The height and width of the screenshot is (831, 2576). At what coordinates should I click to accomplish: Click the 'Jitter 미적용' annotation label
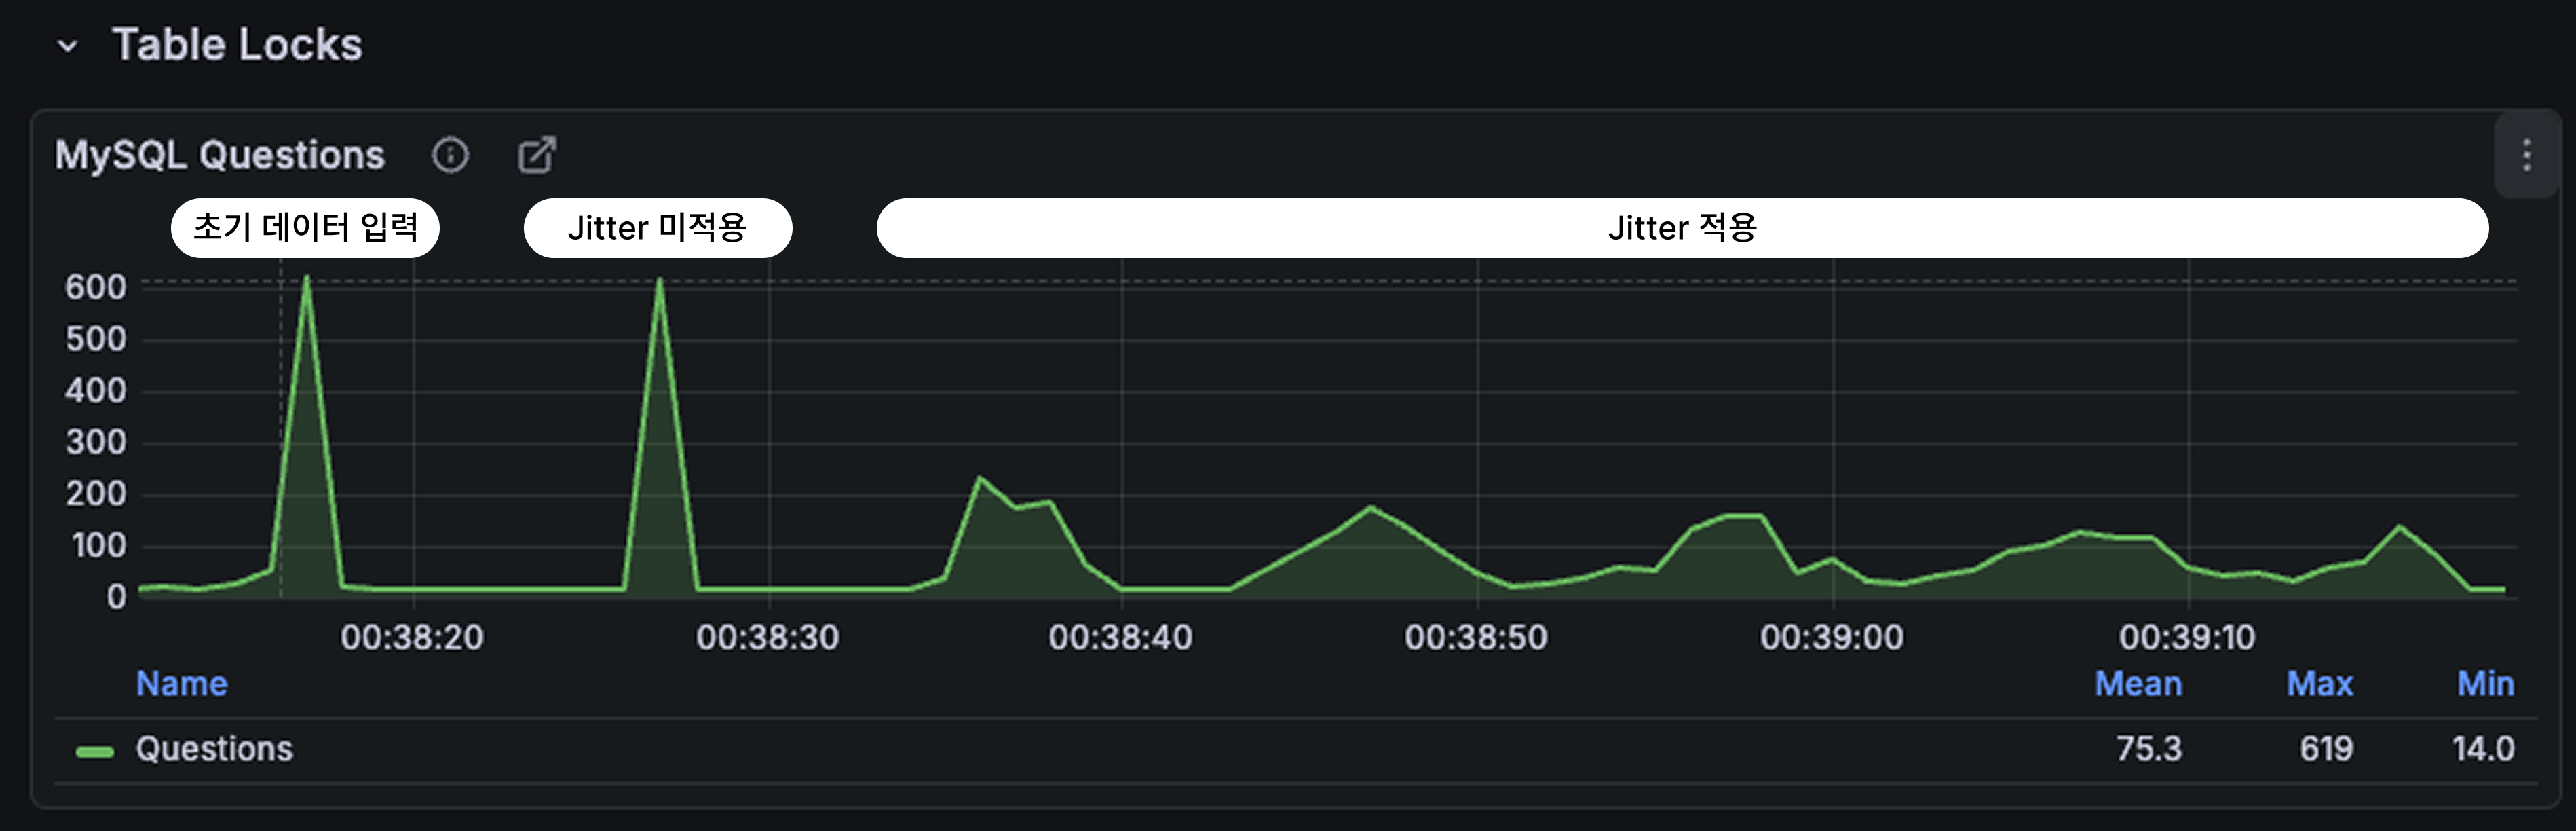[x=657, y=228]
